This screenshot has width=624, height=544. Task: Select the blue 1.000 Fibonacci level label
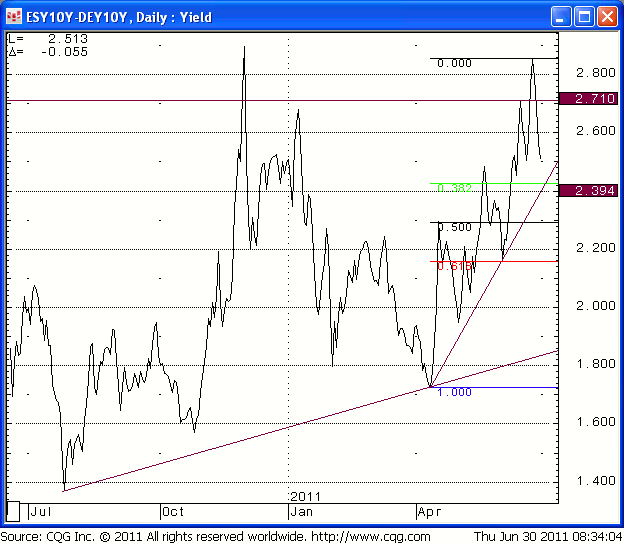tap(454, 392)
